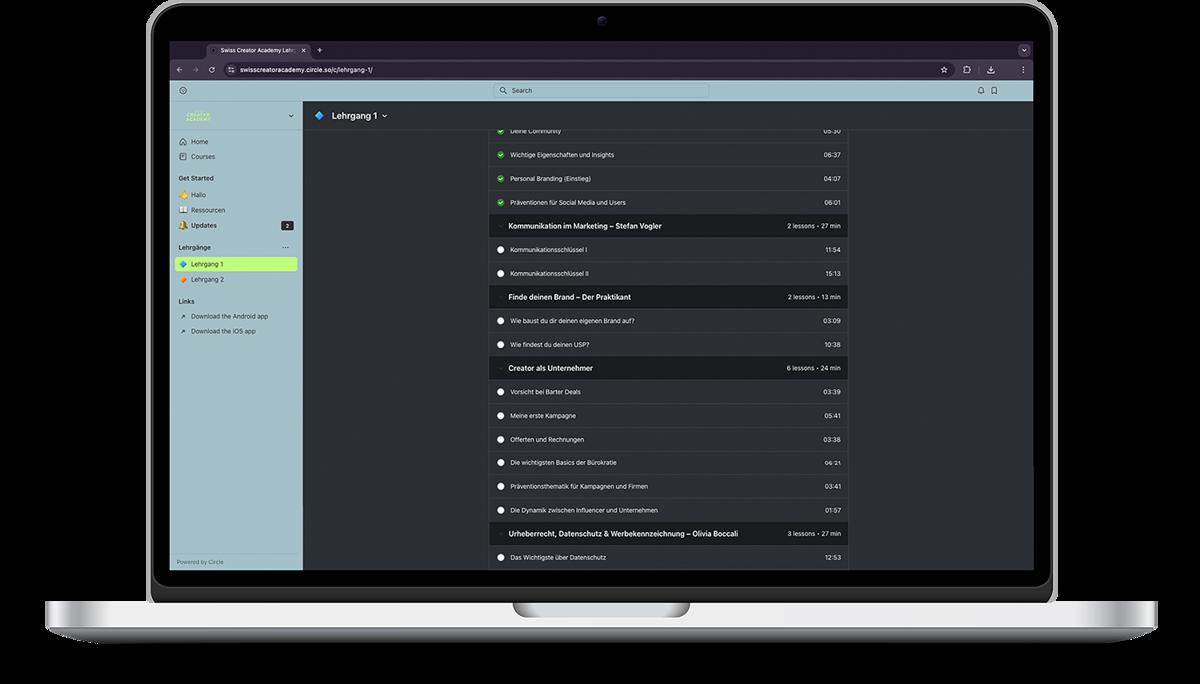The width and height of the screenshot is (1200, 684).
Task: Open the Offerten und Rechnungen lesson
Action: pyautogui.click(x=547, y=440)
